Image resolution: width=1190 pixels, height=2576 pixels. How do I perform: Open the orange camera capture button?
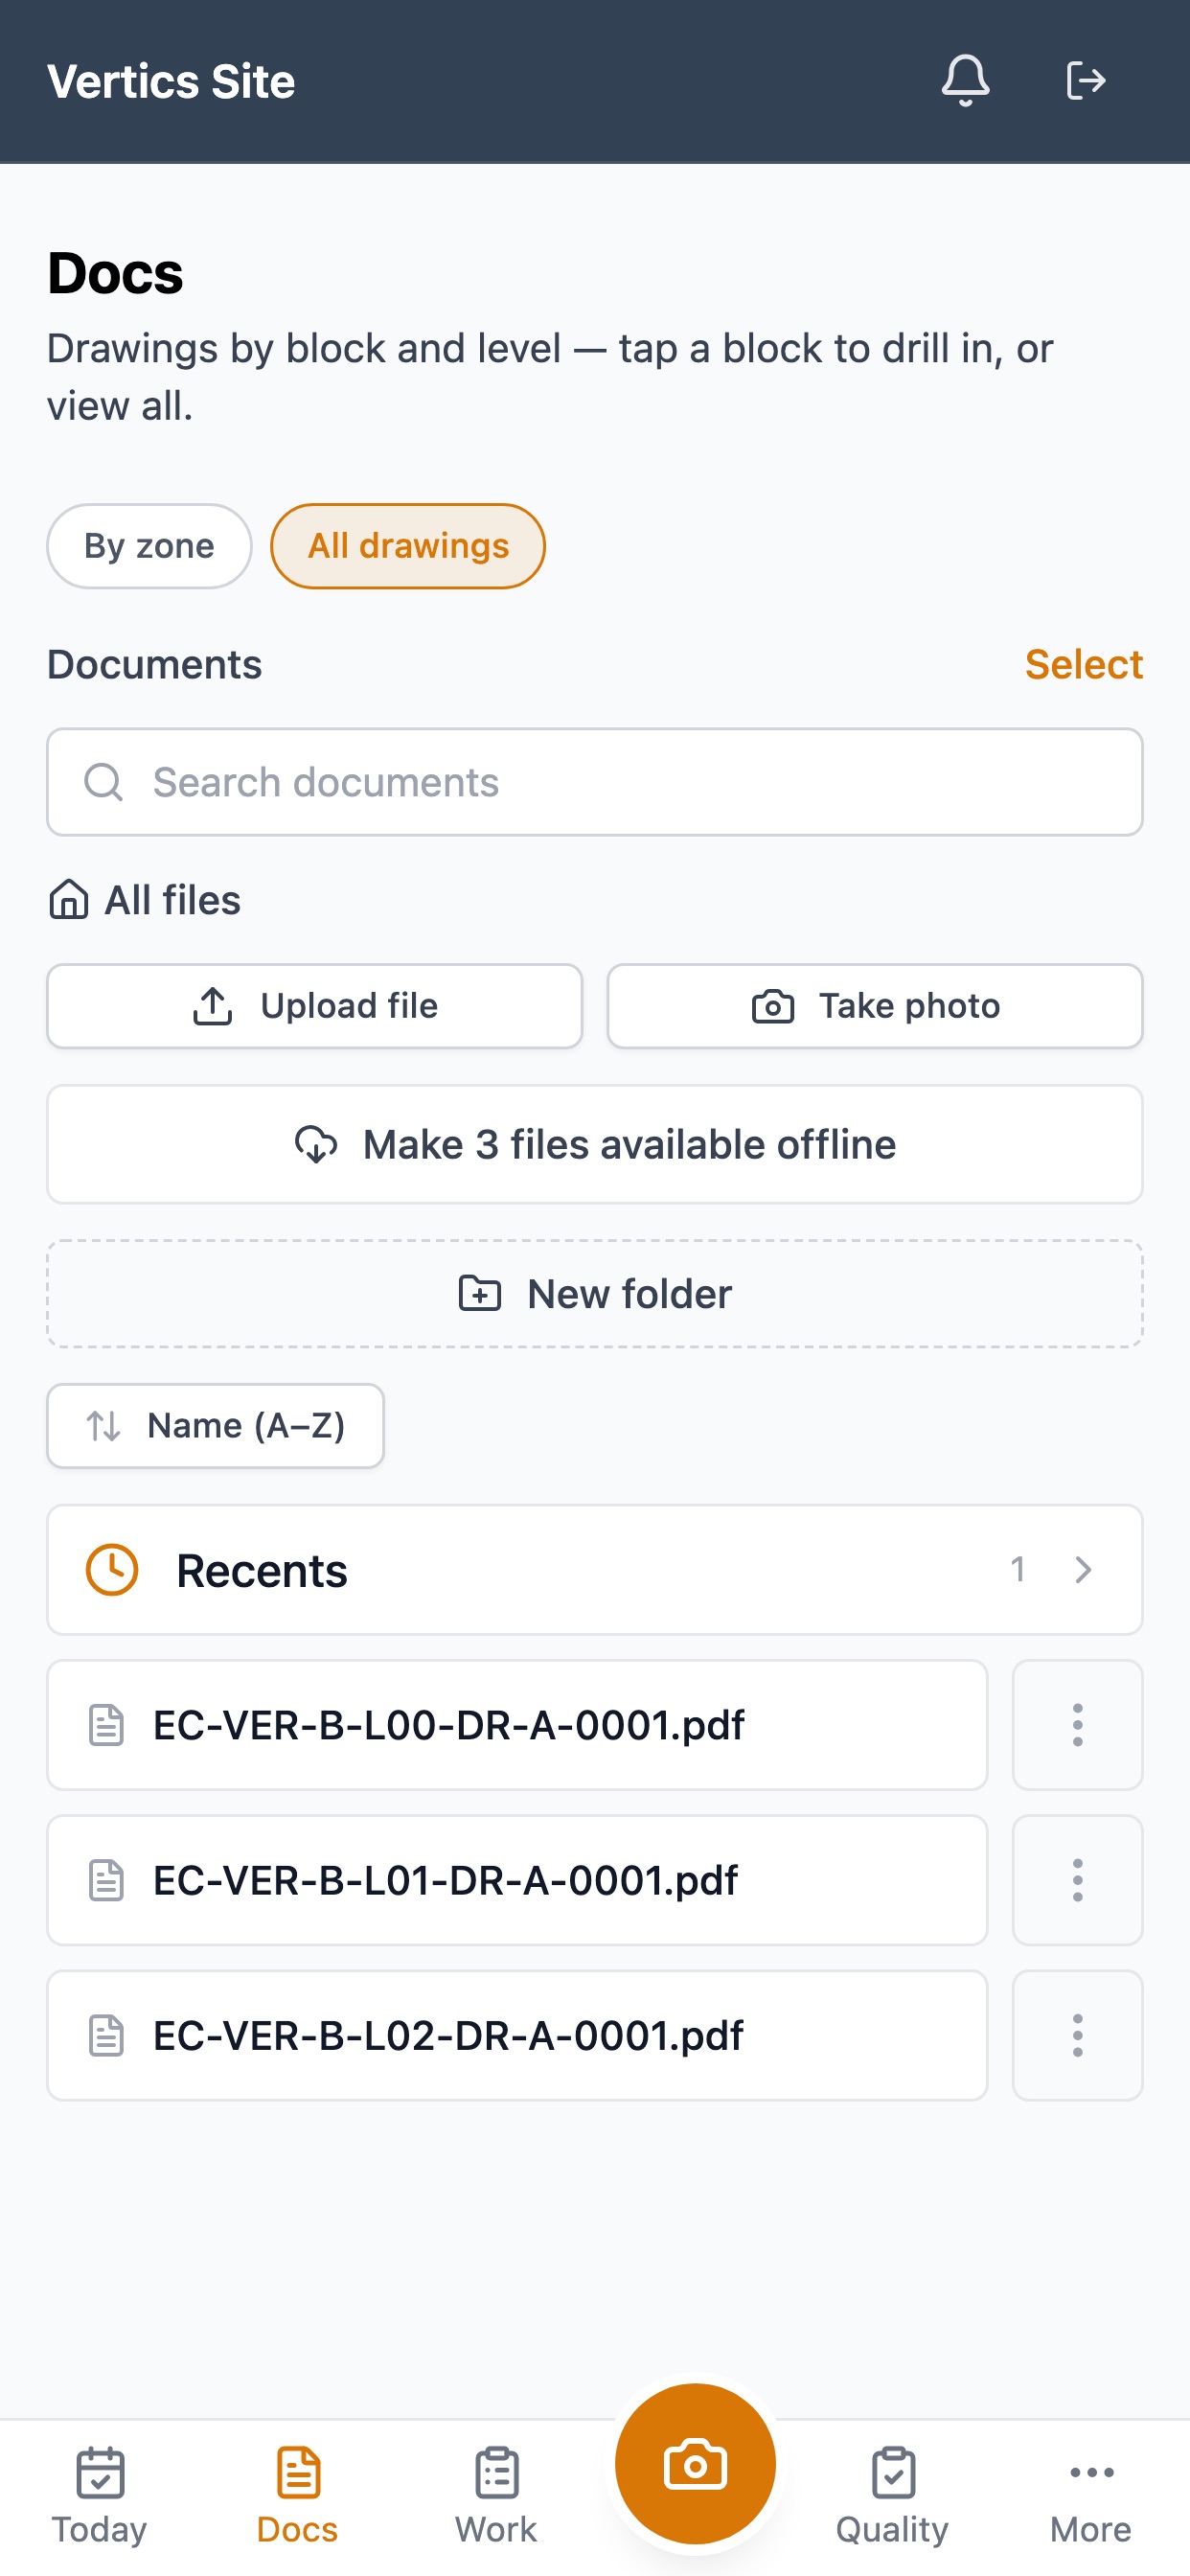coord(695,2463)
